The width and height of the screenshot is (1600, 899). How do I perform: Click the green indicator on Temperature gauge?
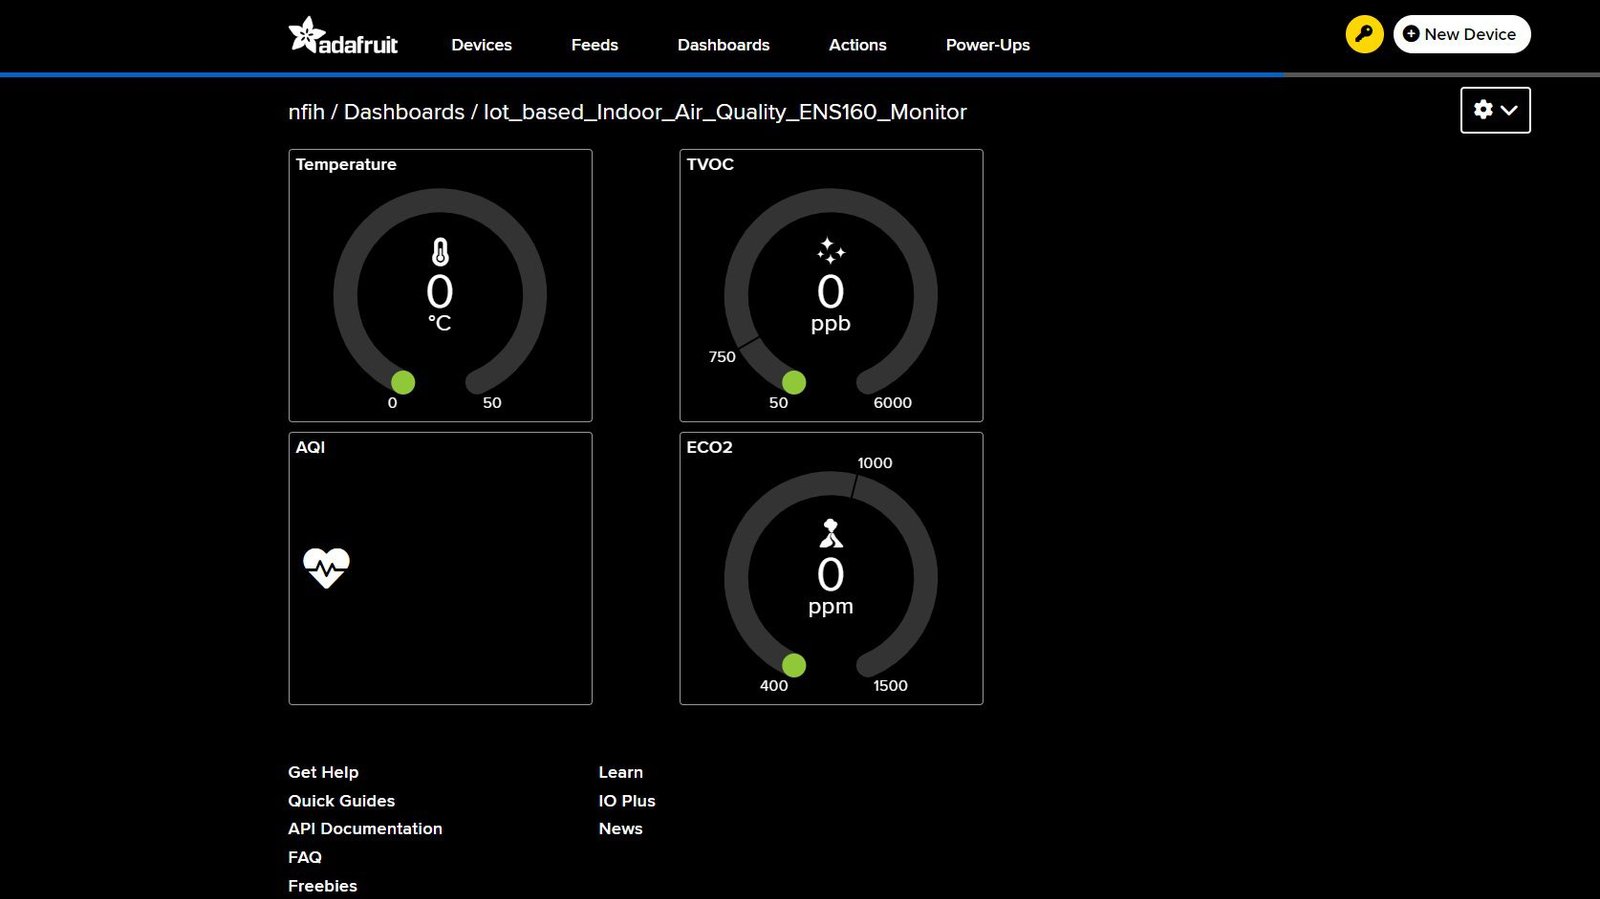click(403, 382)
